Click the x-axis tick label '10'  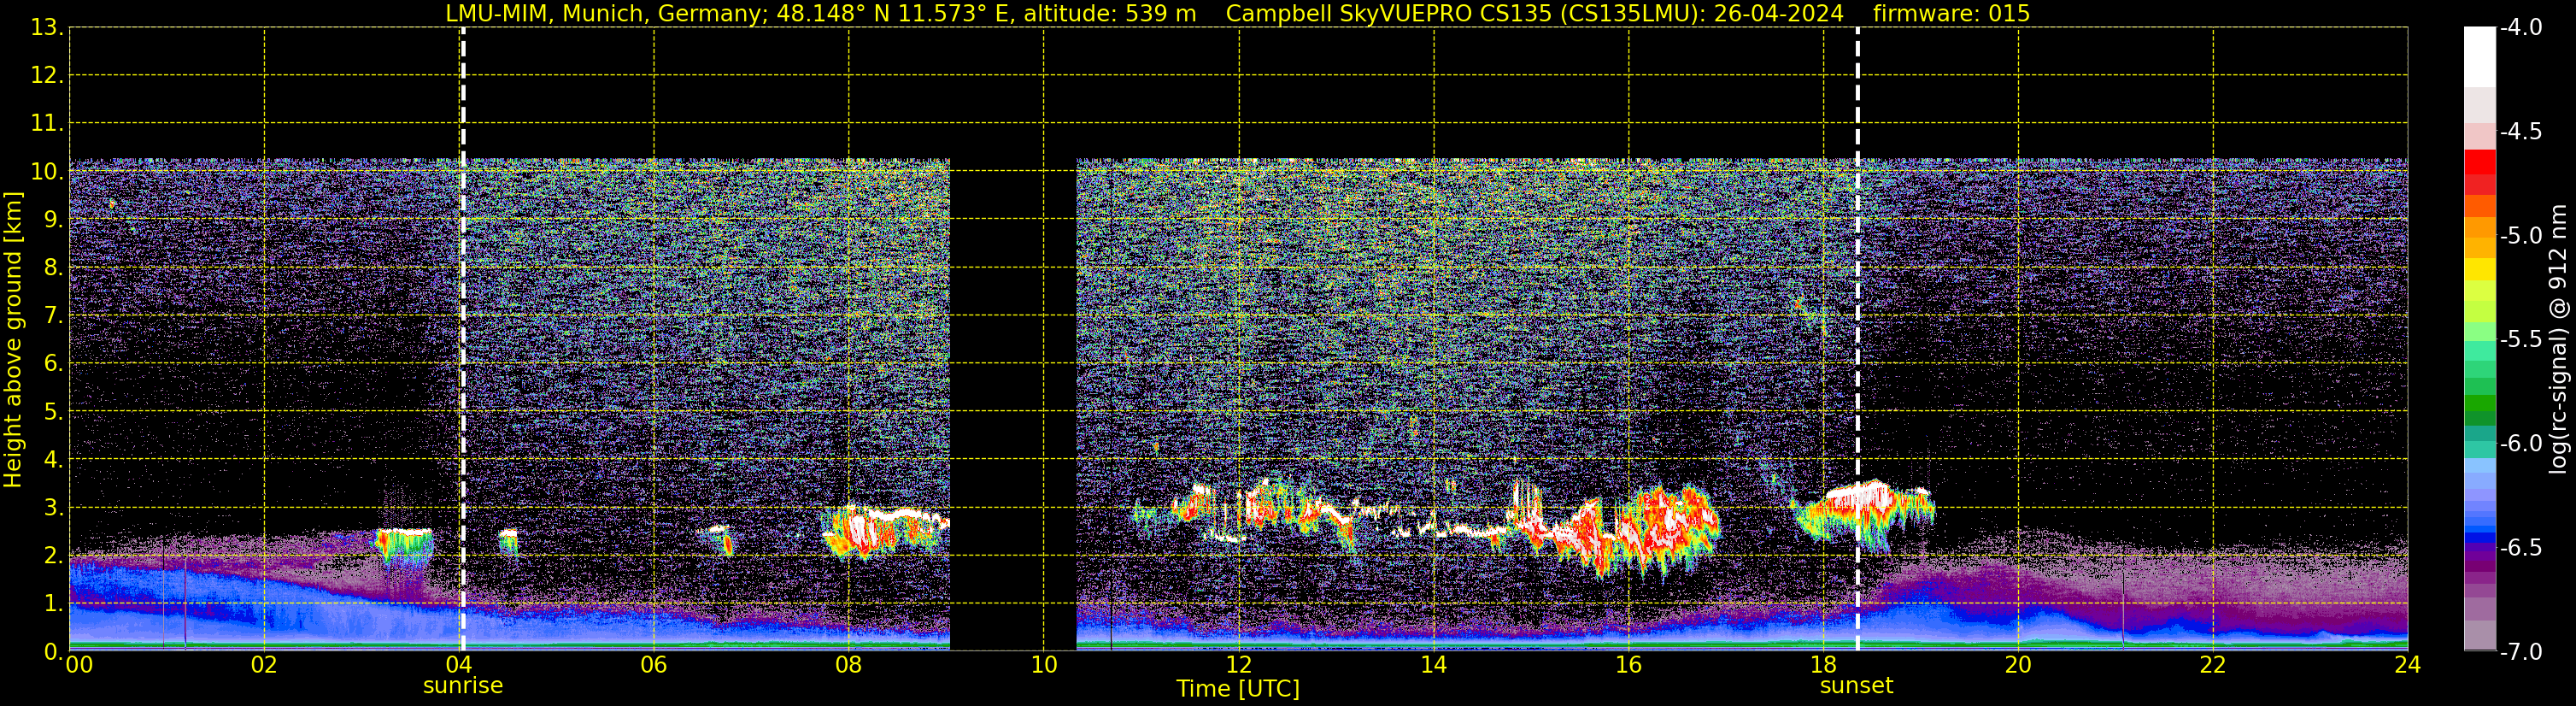pyautogui.click(x=1044, y=665)
